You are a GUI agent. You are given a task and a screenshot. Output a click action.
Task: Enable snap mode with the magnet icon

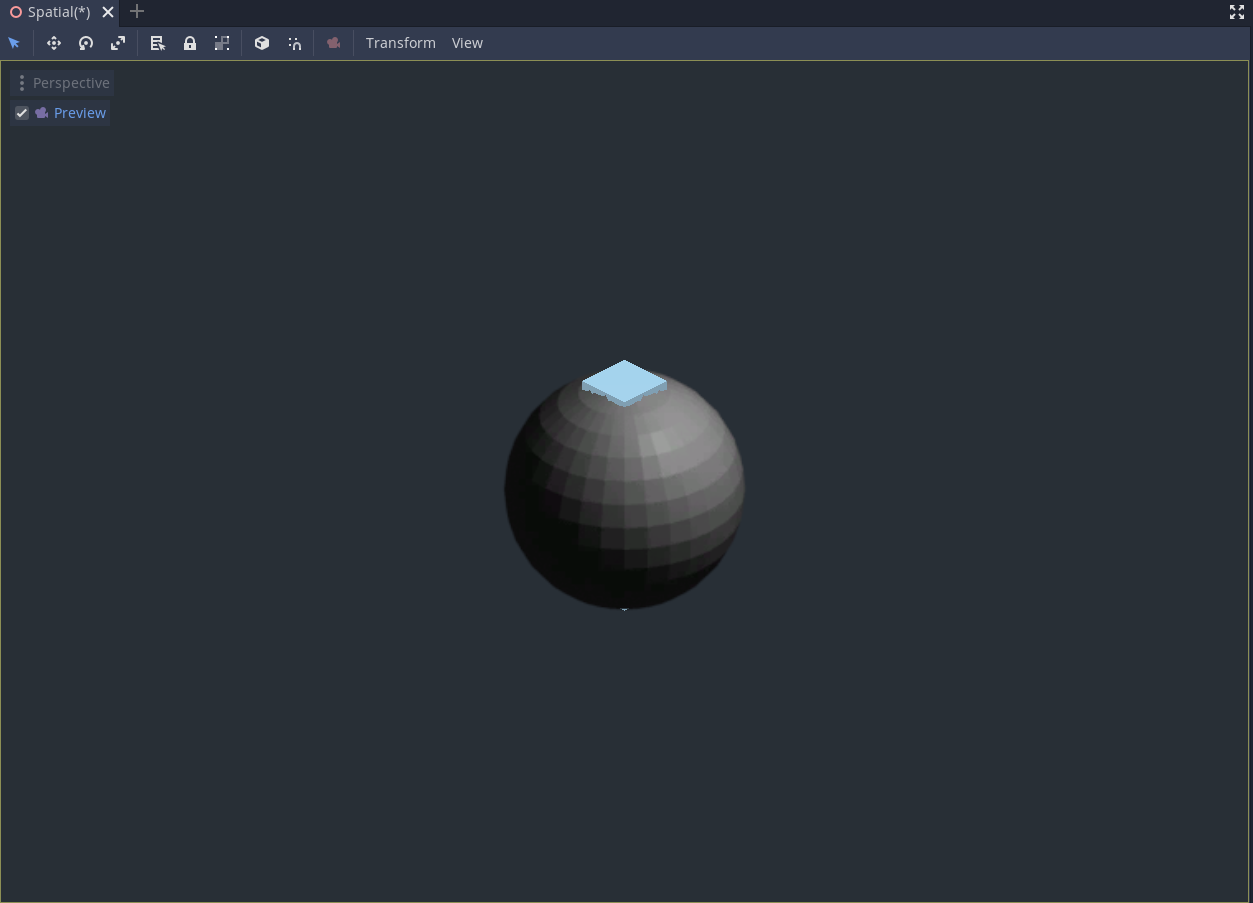[294, 43]
